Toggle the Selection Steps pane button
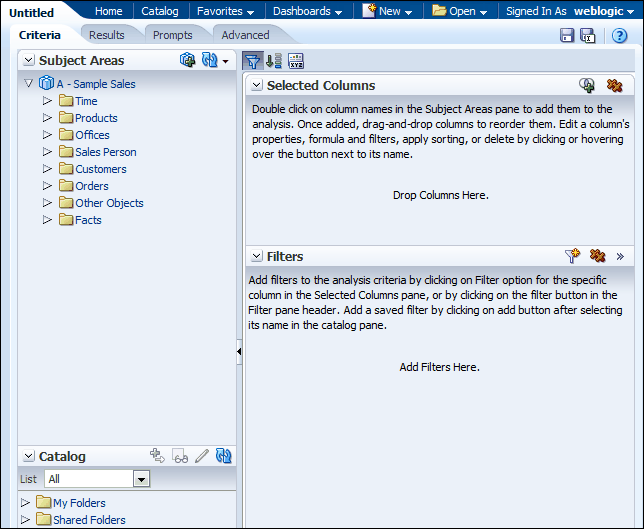This screenshot has width=644, height=529. click(274, 61)
